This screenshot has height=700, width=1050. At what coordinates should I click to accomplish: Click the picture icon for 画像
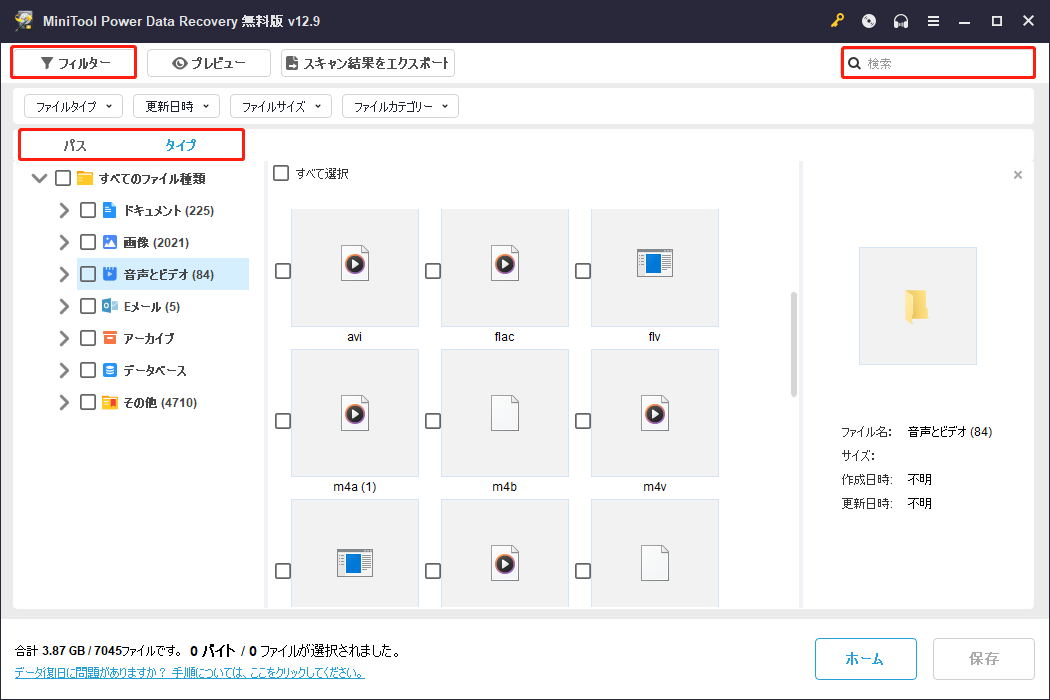click(110, 242)
